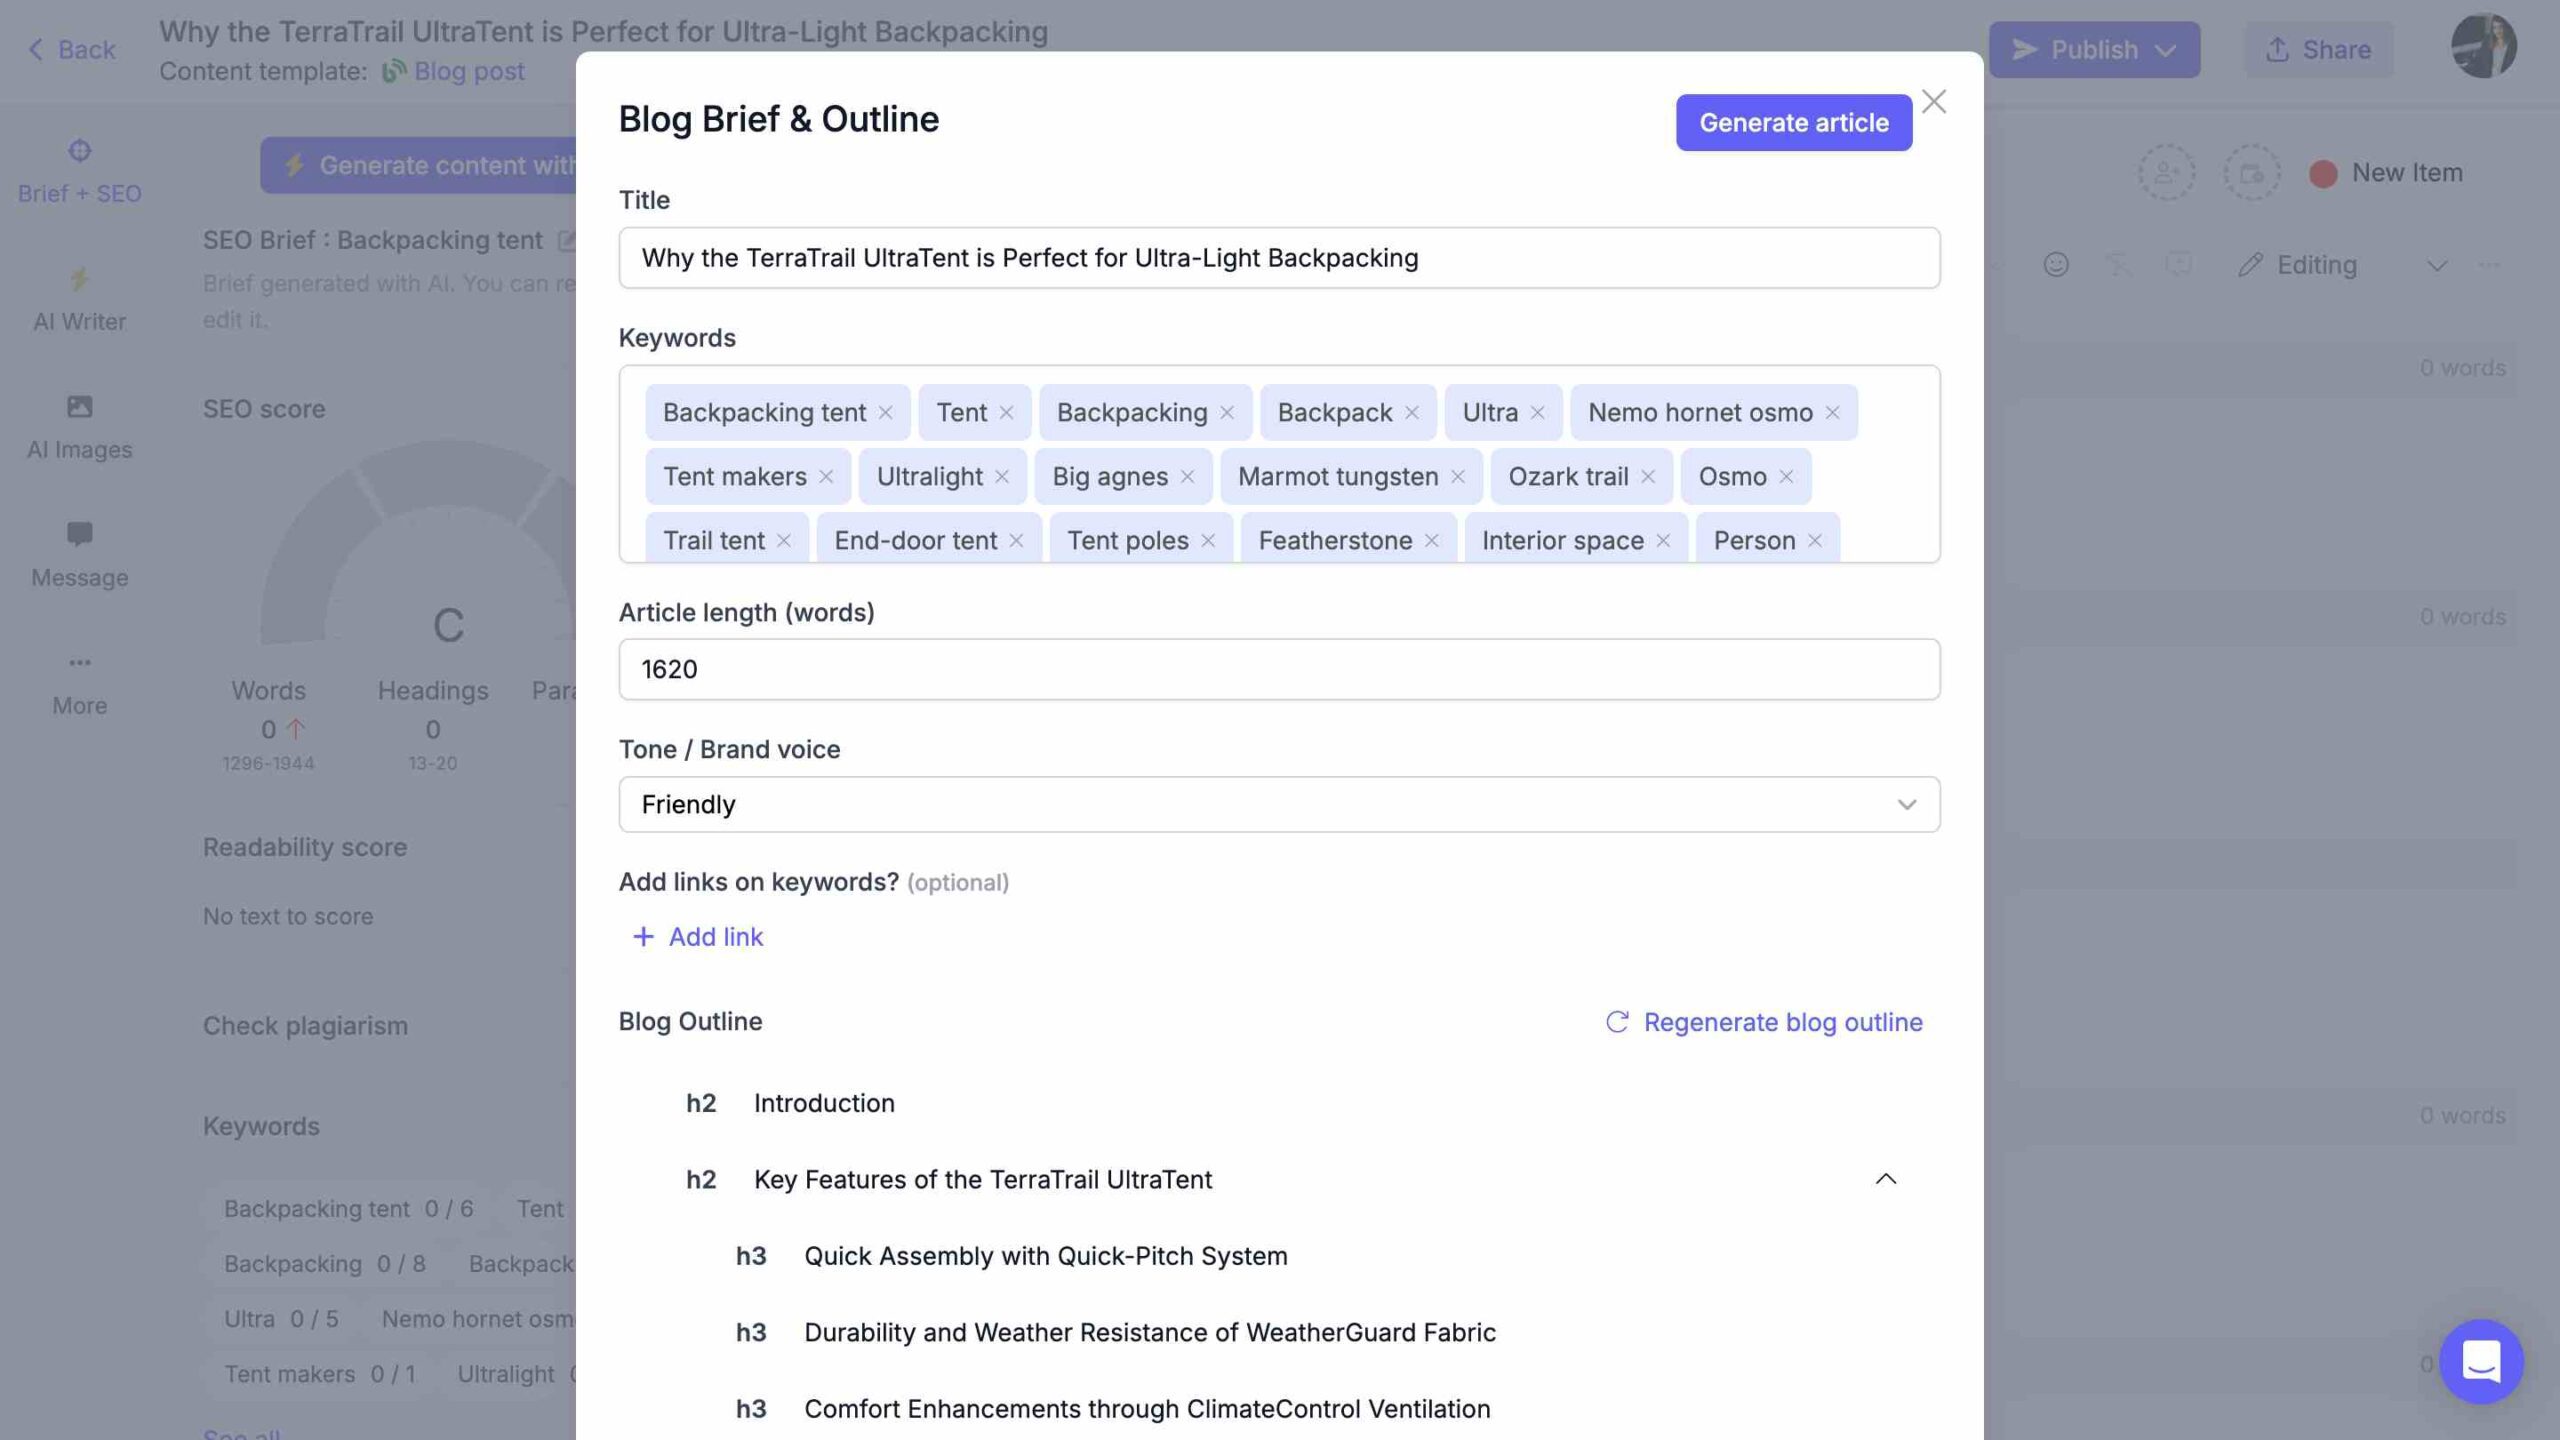This screenshot has width=2560, height=1440.
Task: Click the article length input field
Action: point(1278,668)
